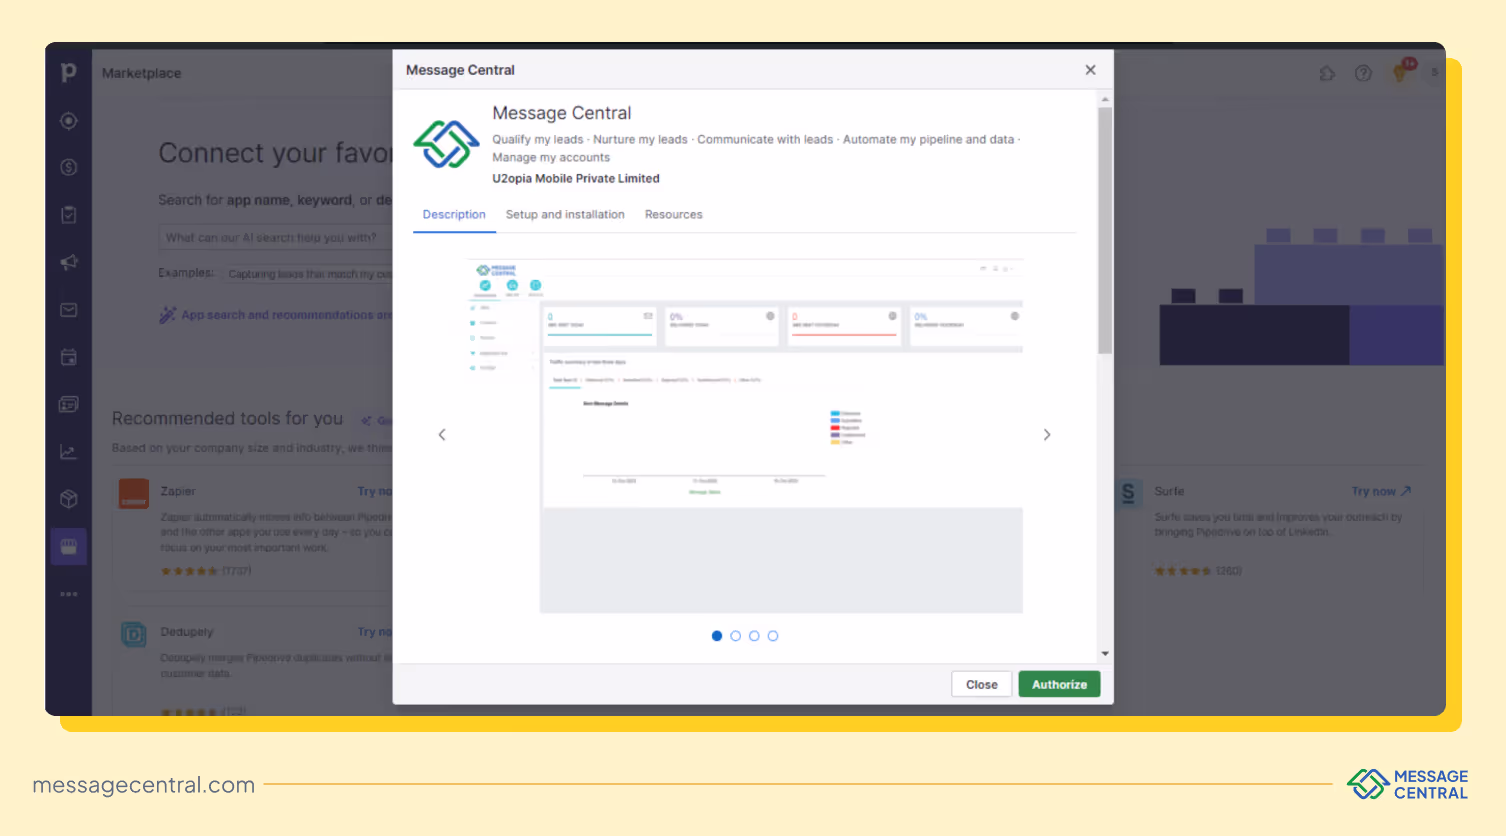This screenshot has width=1506, height=836.
Task: Click the Message Central app logo in dialog
Action: [x=446, y=144]
